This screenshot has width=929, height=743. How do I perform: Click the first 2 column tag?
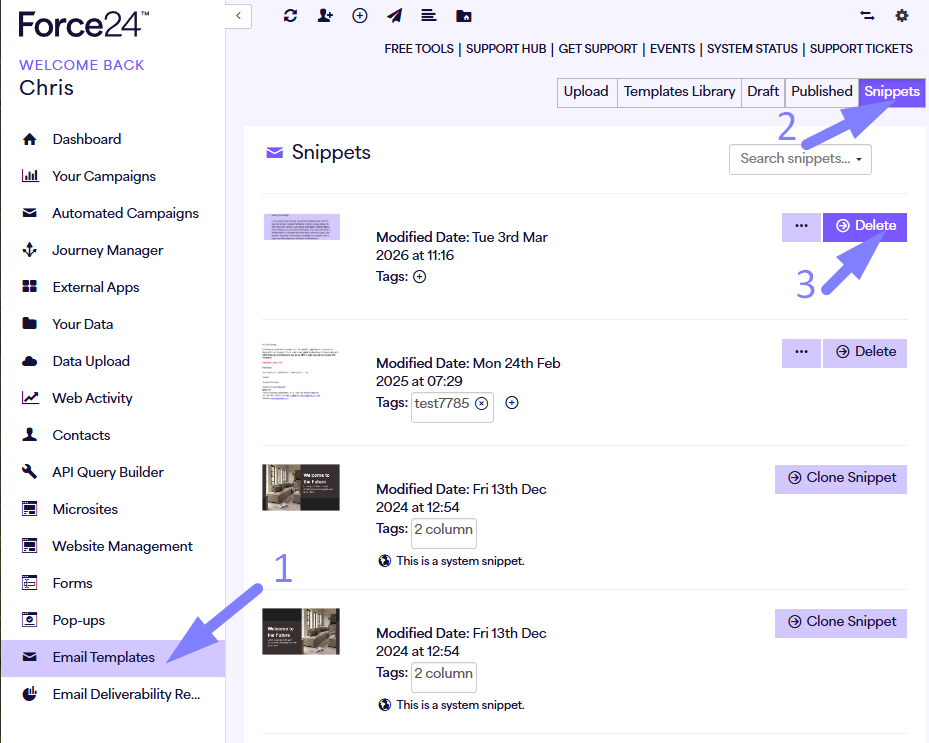pyautogui.click(x=444, y=533)
